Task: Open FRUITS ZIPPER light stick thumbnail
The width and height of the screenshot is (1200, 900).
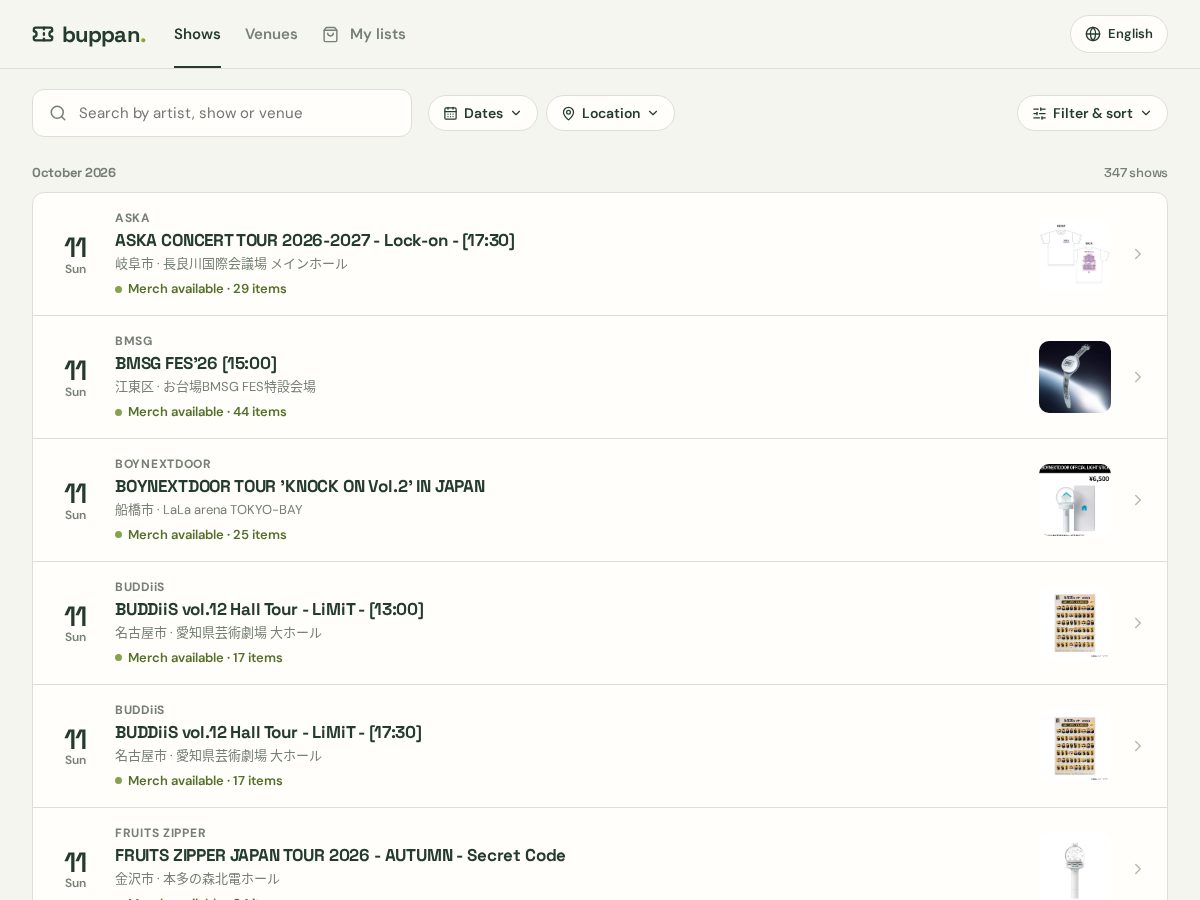Action: click(x=1075, y=866)
